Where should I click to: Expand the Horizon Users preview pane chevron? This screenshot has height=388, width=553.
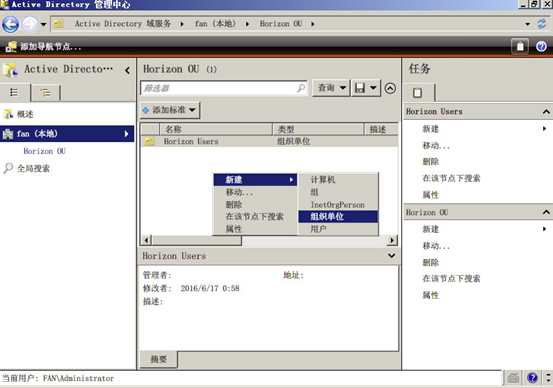(x=391, y=255)
